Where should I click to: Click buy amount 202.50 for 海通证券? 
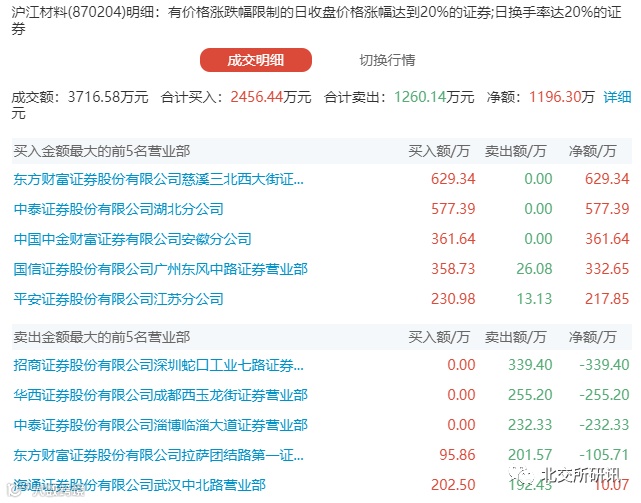pos(453,485)
